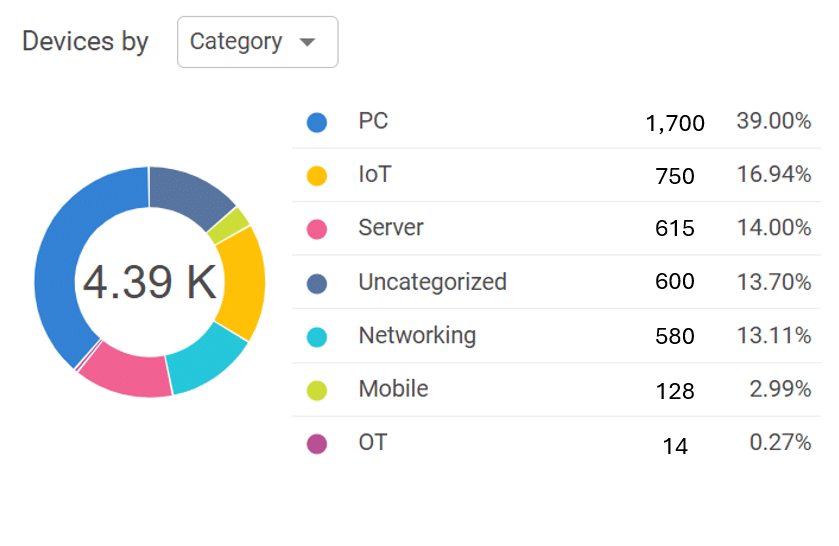The width and height of the screenshot is (839, 546).
Task: Click the 4.39 K total in donut center
Action: point(150,282)
